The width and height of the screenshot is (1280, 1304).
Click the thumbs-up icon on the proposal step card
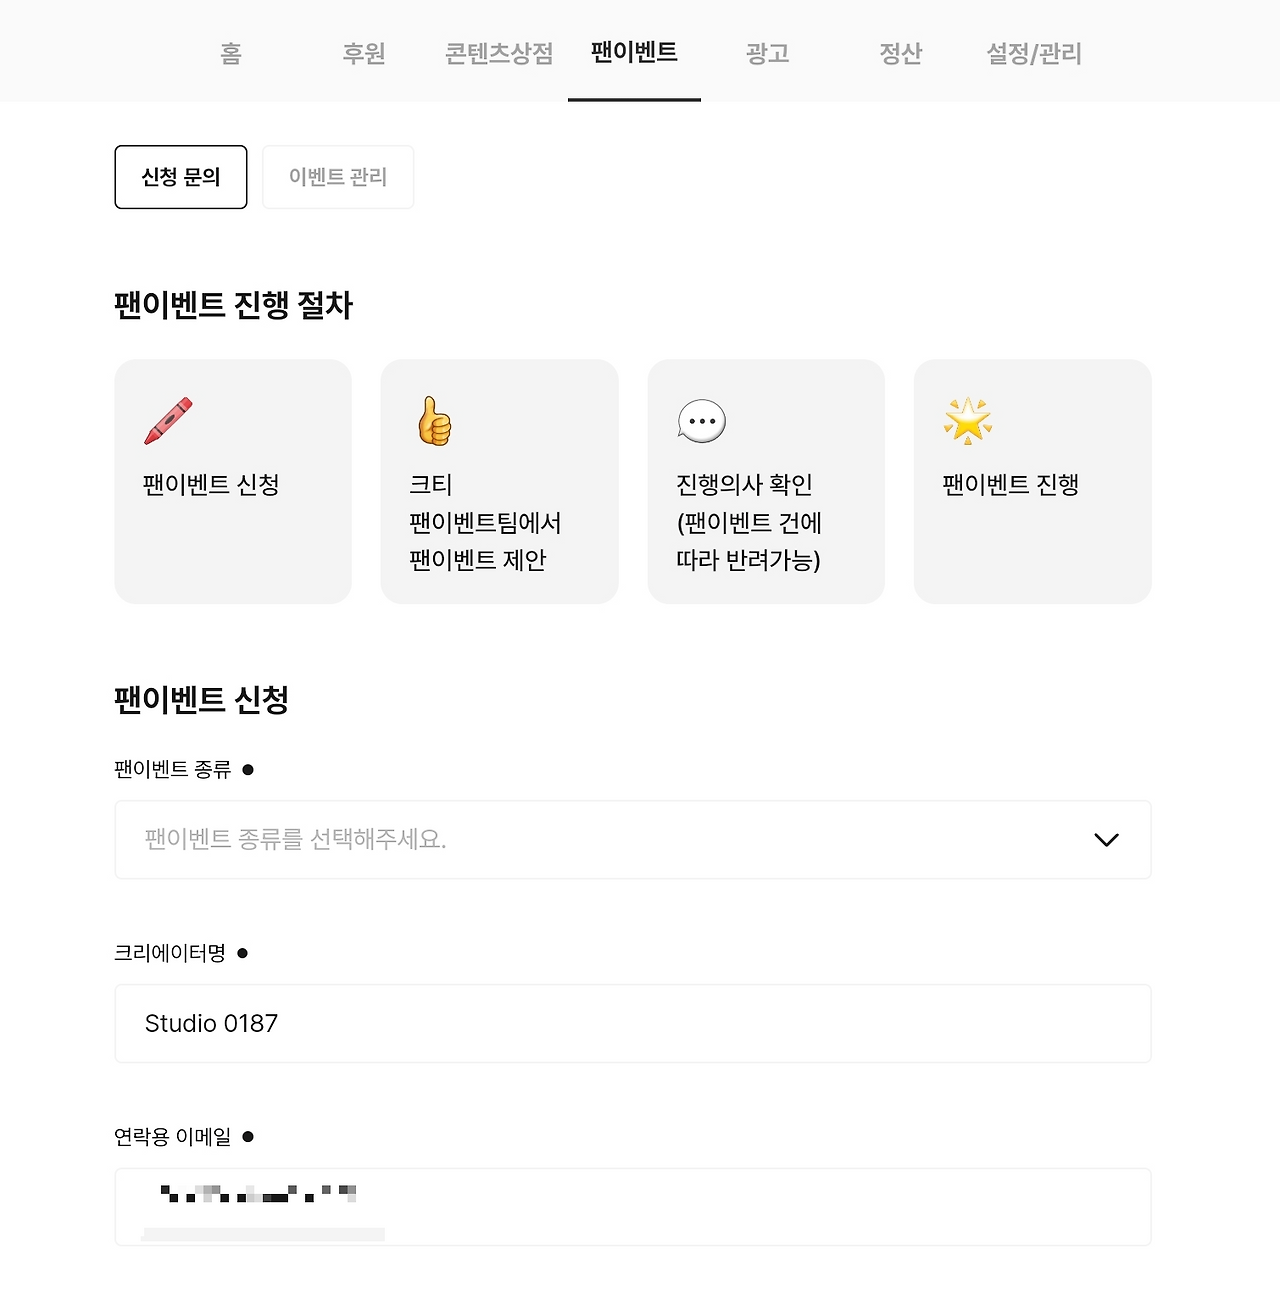coord(434,420)
